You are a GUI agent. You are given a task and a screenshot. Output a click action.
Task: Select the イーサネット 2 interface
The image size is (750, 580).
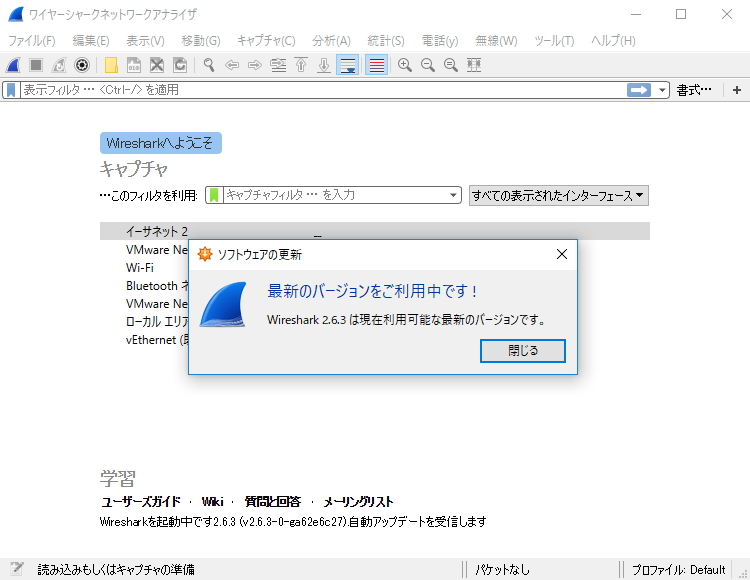coord(375,231)
